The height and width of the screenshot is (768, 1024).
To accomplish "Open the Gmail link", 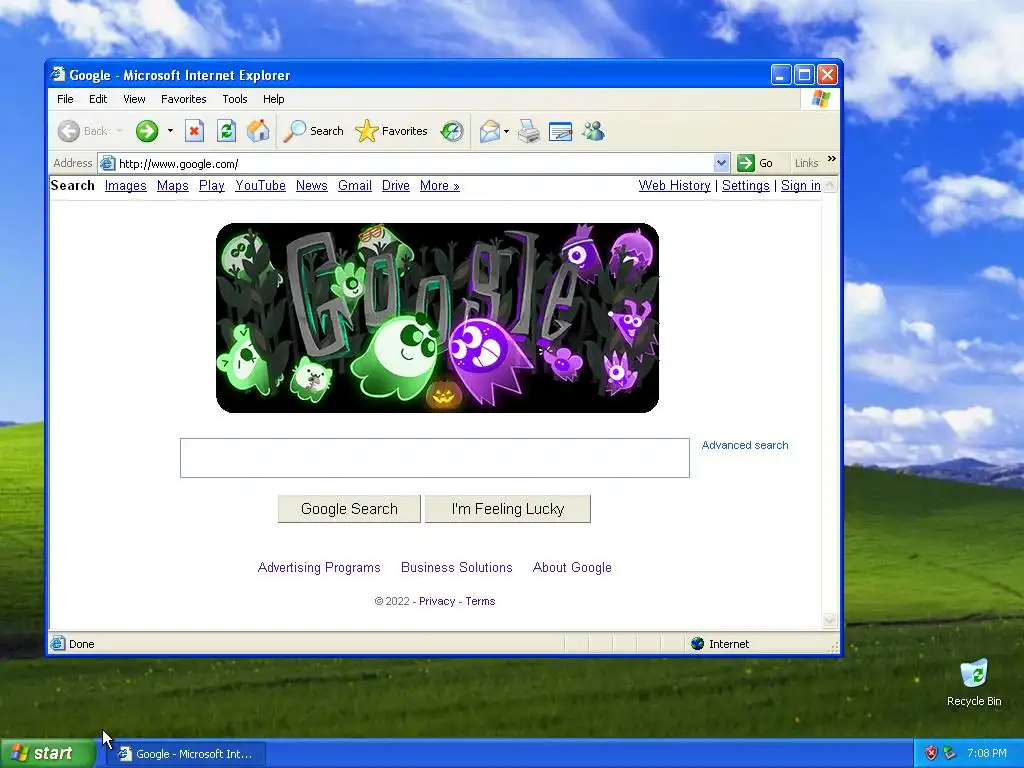I will [x=355, y=185].
